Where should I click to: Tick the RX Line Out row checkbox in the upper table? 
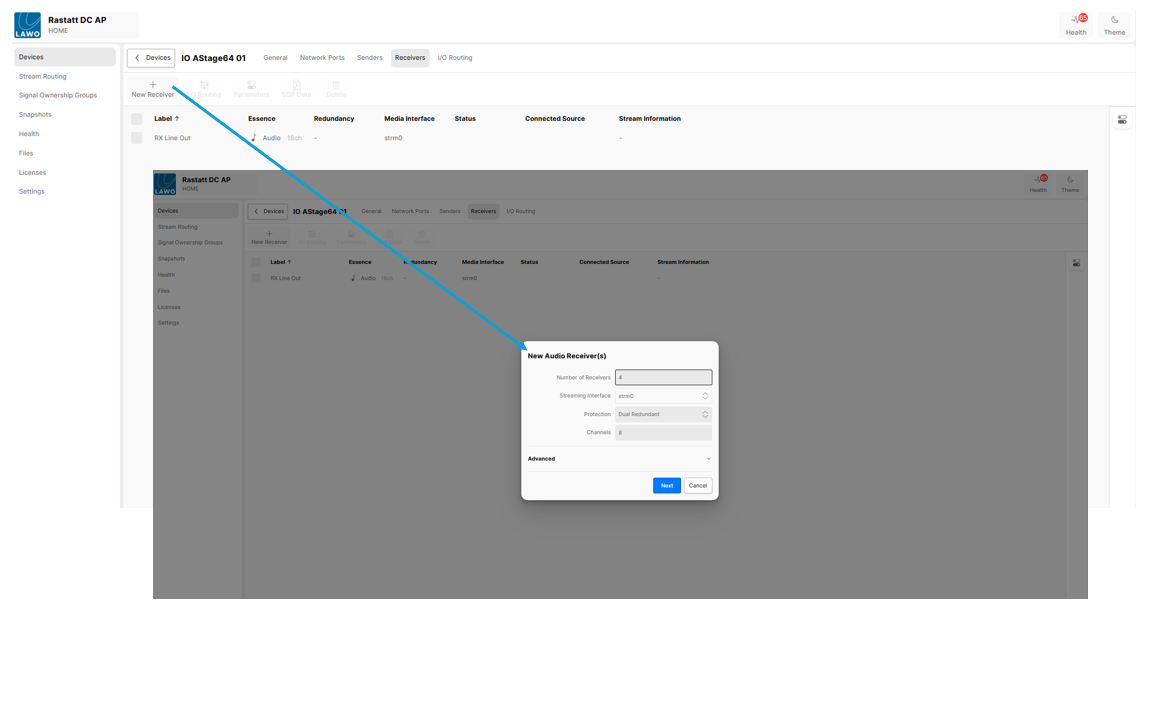tap(137, 138)
